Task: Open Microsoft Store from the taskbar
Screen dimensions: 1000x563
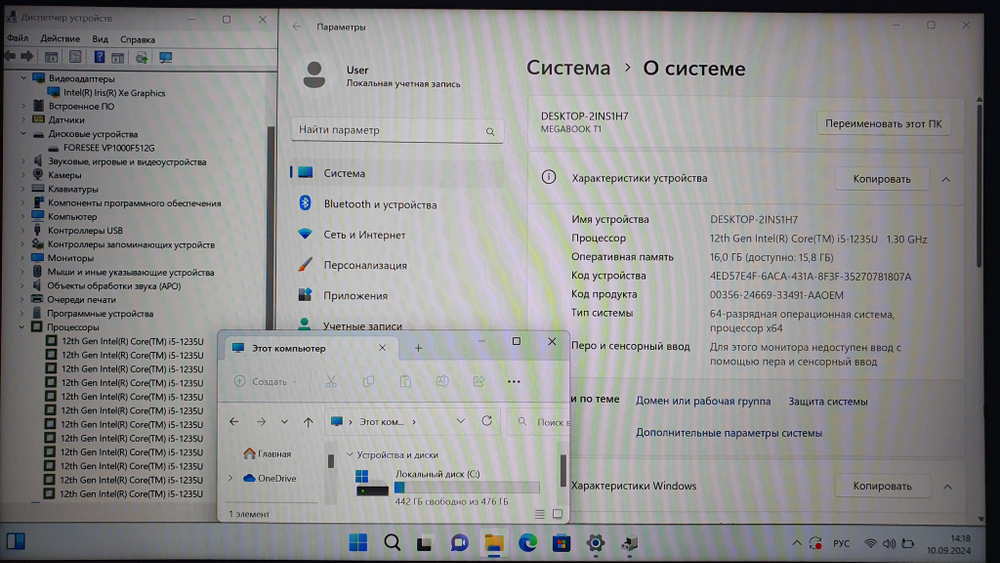Action: click(x=561, y=543)
